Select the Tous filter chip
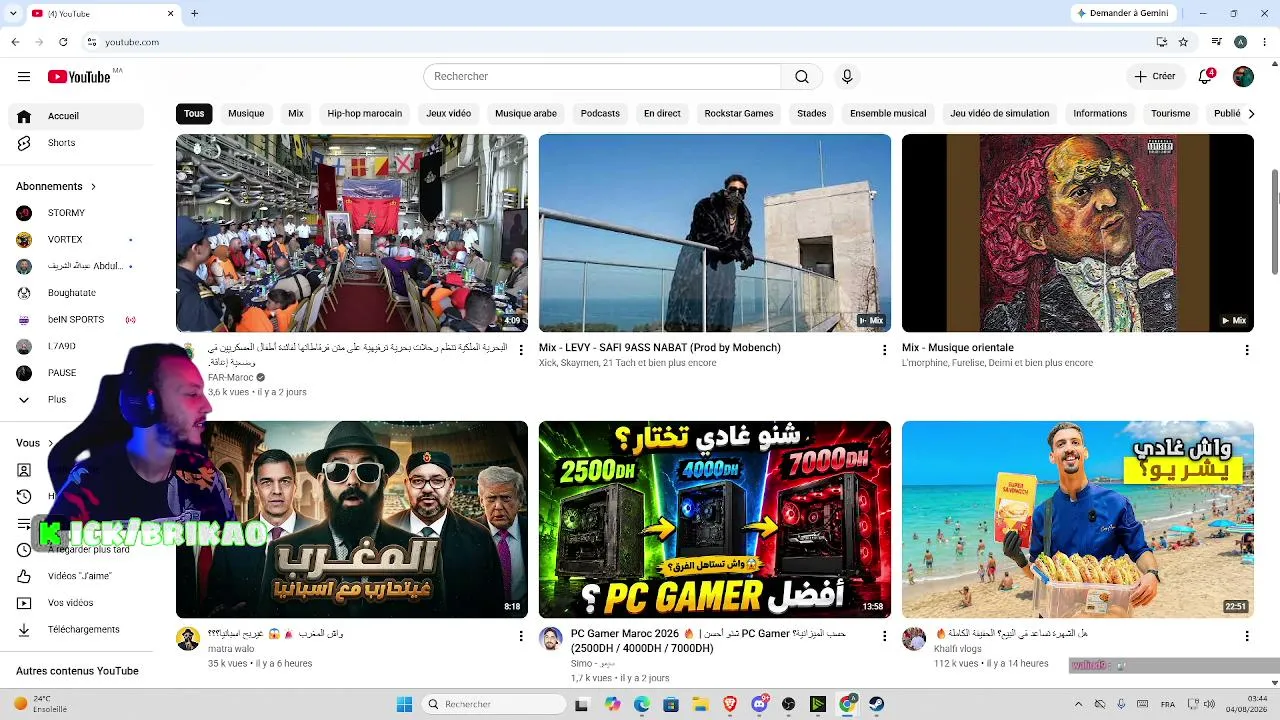The height and width of the screenshot is (720, 1280). point(194,114)
